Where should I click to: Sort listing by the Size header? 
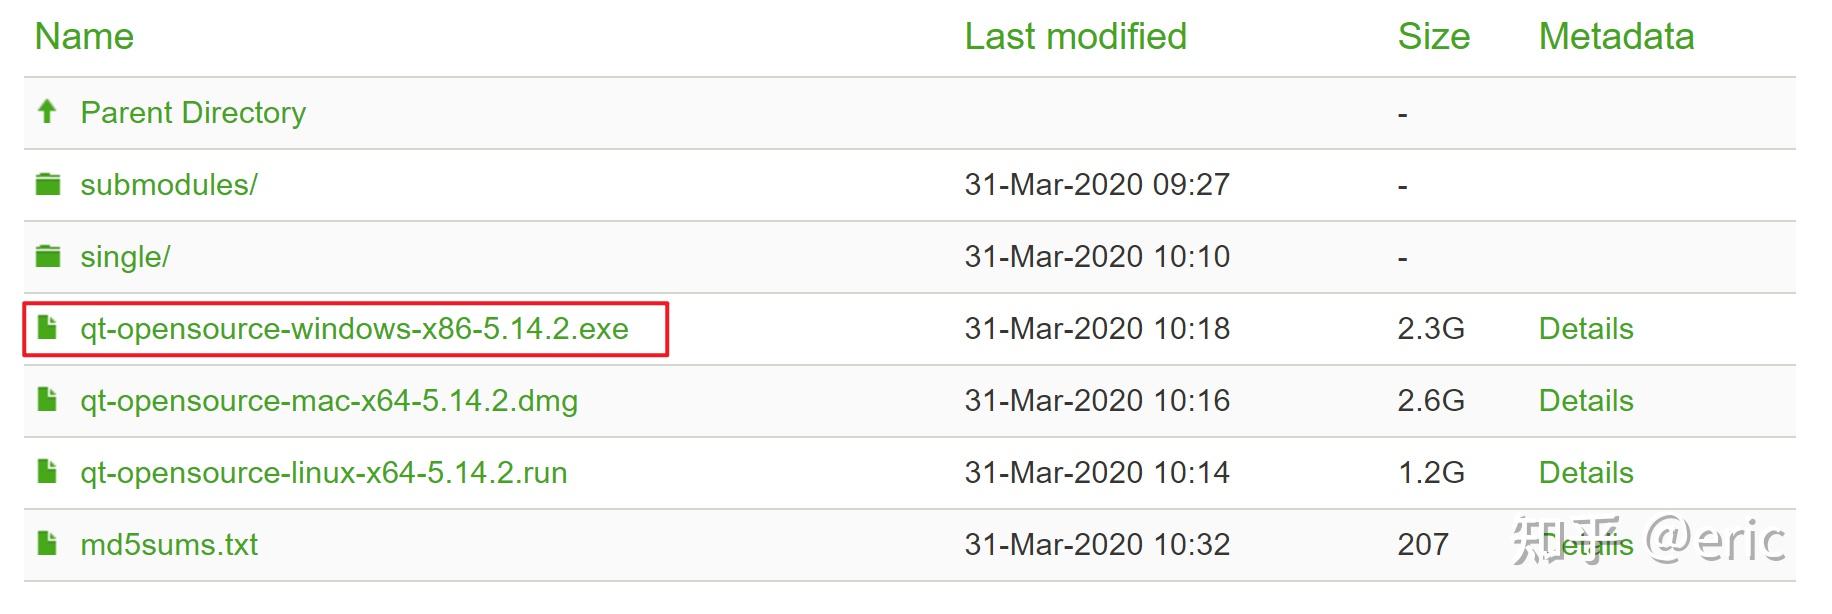click(x=1434, y=37)
